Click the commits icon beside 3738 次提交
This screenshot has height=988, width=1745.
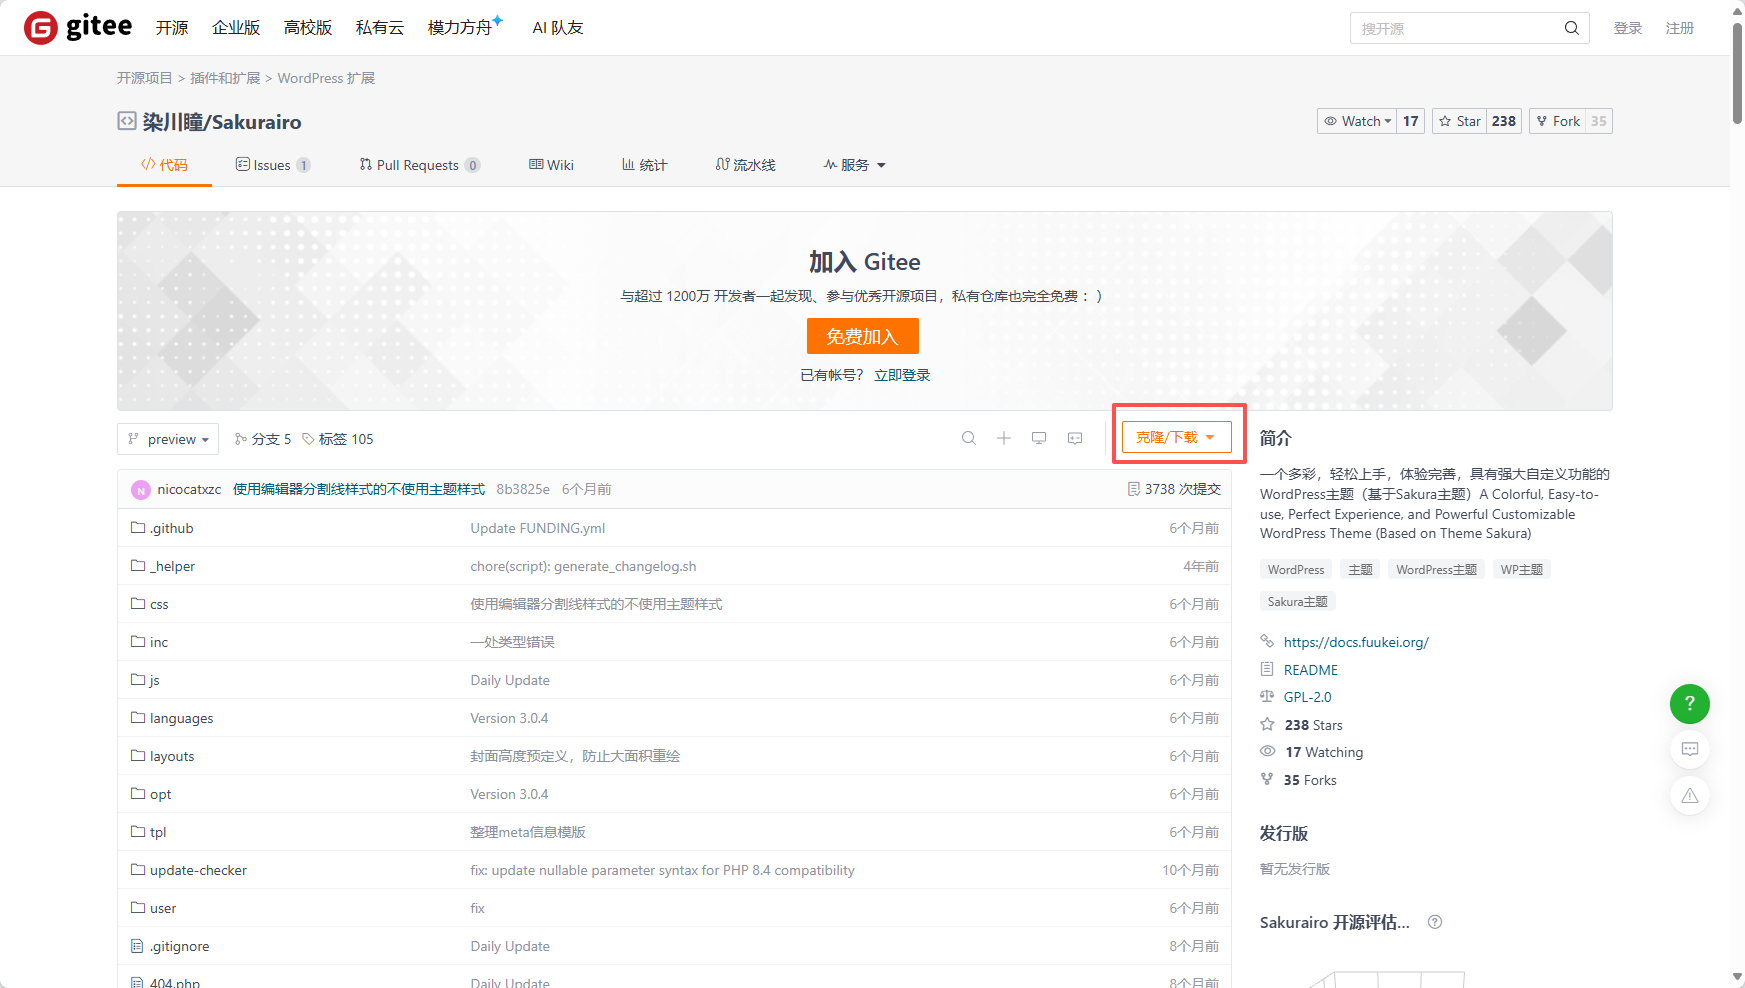point(1133,489)
